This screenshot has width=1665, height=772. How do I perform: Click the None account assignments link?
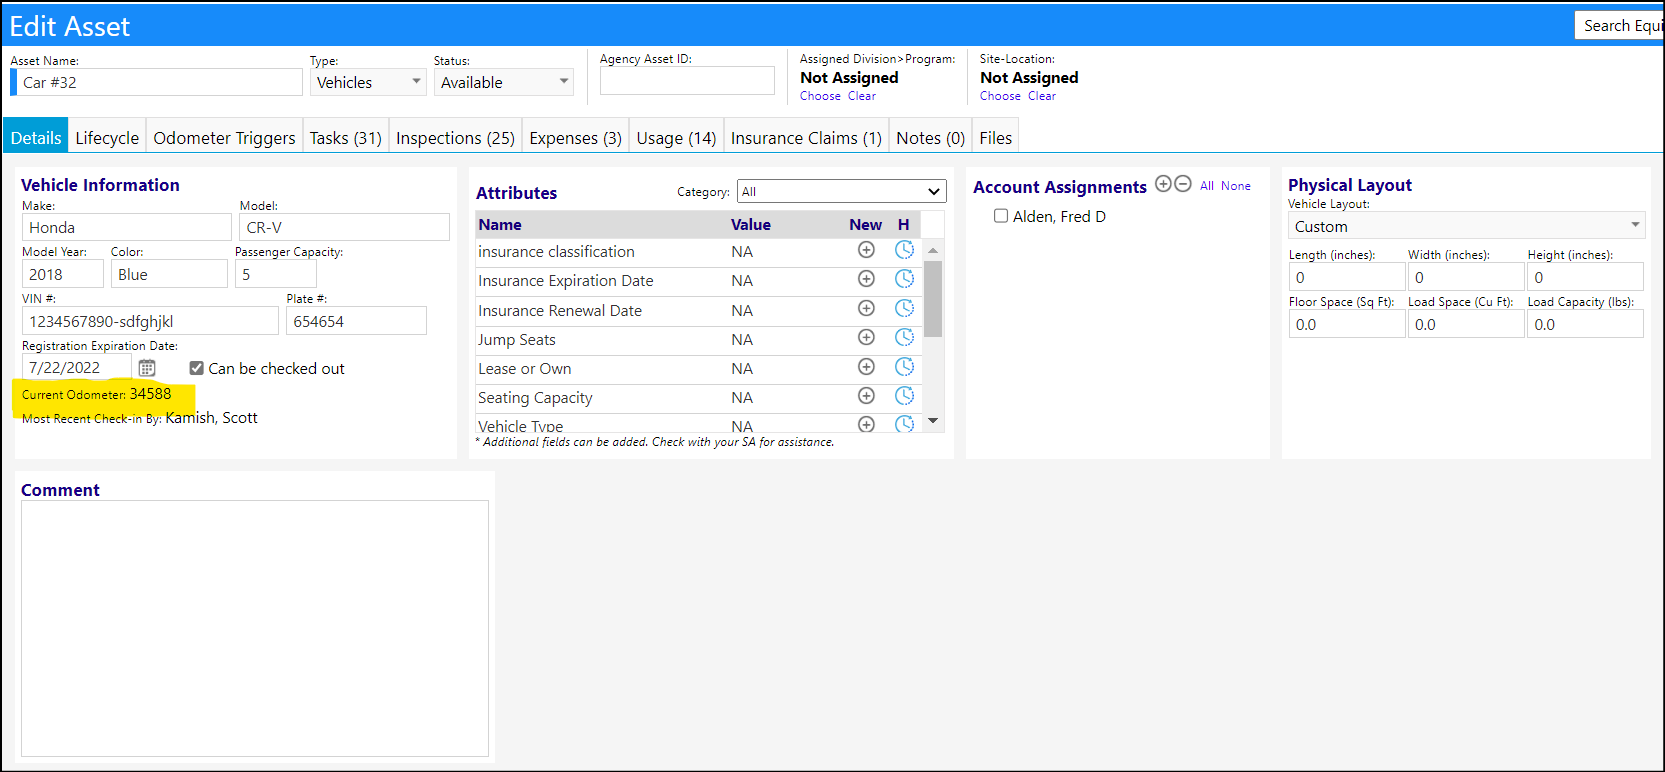[1236, 186]
